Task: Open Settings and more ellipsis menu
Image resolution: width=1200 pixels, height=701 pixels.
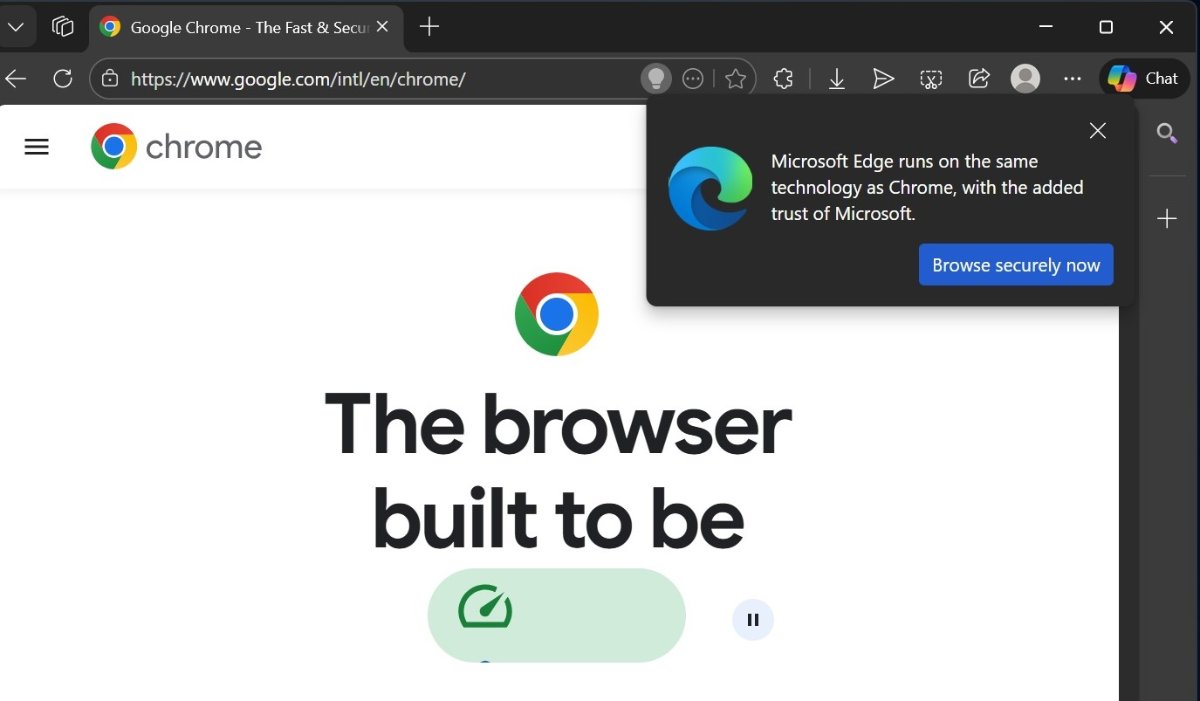Action: tap(1072, 79)
